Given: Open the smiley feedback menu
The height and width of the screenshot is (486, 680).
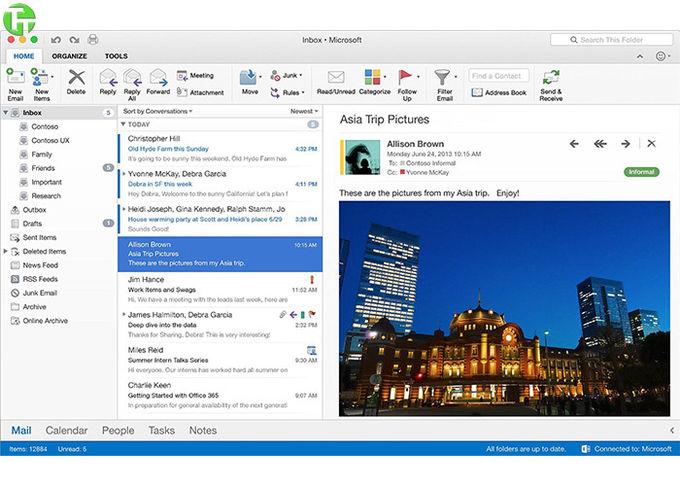Looking at the screenshot, I should 663,56.
